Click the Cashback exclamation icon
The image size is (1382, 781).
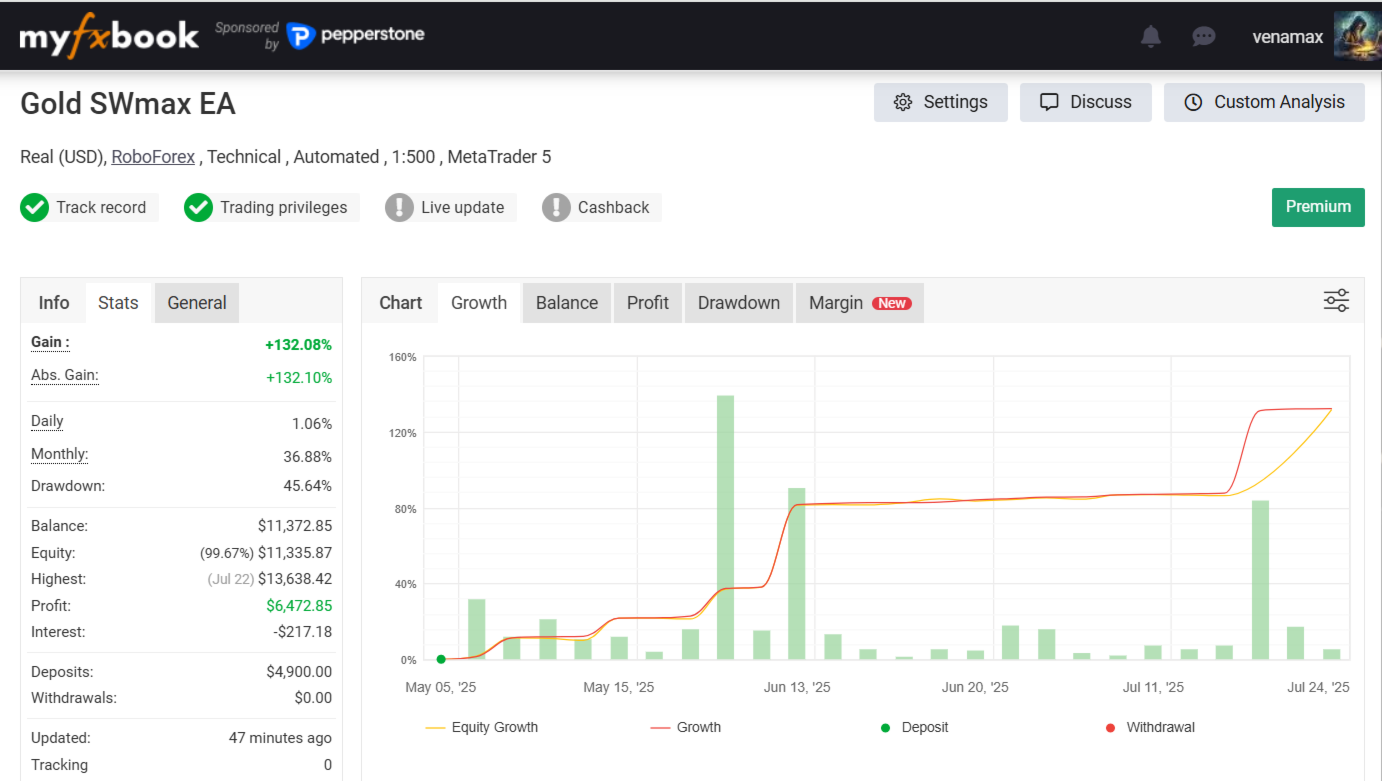[x=556, y=208]
